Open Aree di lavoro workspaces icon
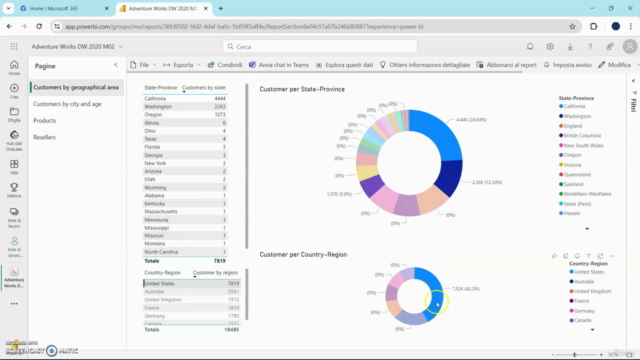Image resolution: width=640 pixels, height=360 pixels. coord(14,218)
